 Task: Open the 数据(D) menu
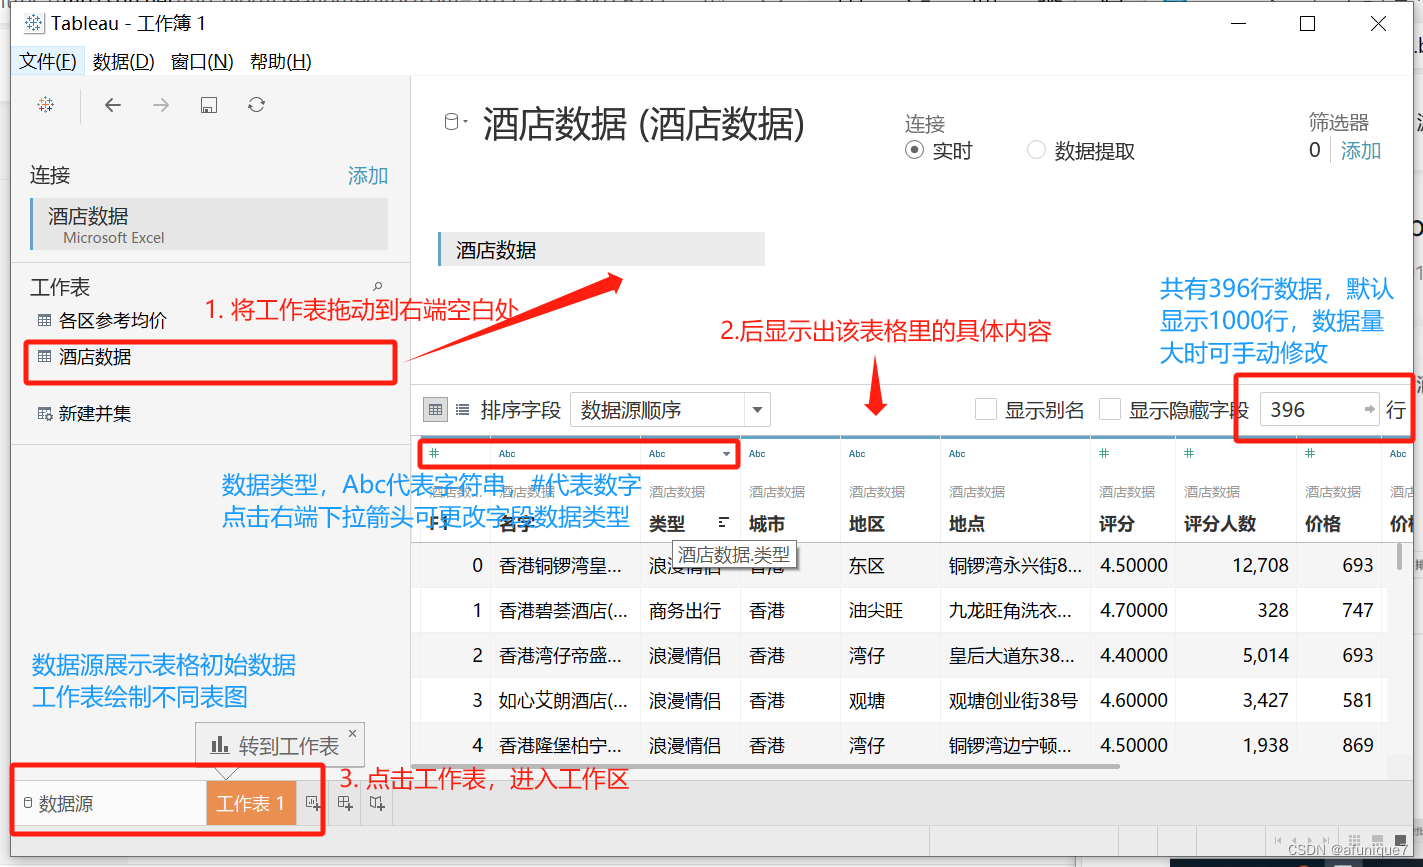121,60
